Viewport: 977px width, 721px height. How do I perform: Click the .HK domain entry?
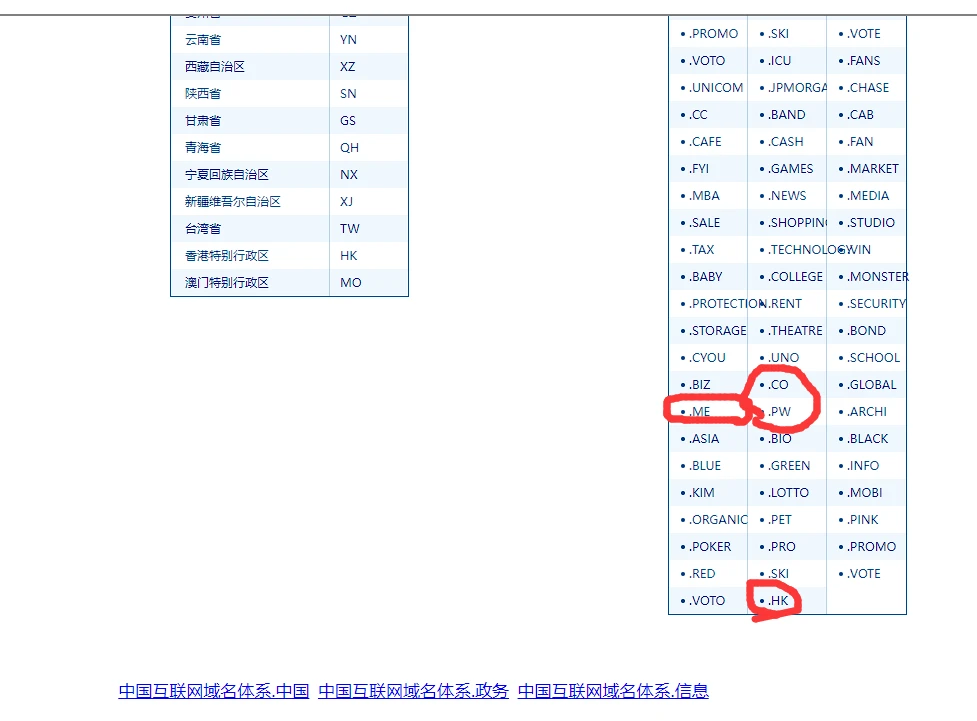(778, 601)
